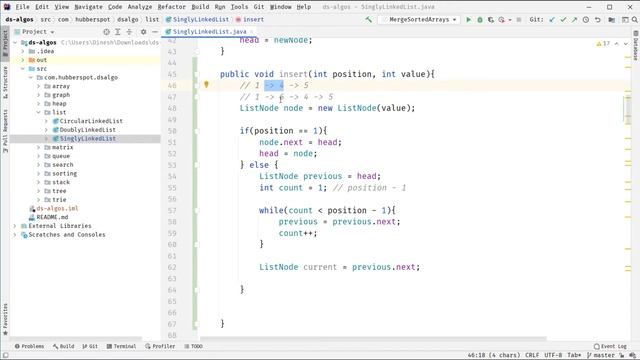Close the SinglyLinkedList.java tab
Screen dimensions: 640x360
252,31
